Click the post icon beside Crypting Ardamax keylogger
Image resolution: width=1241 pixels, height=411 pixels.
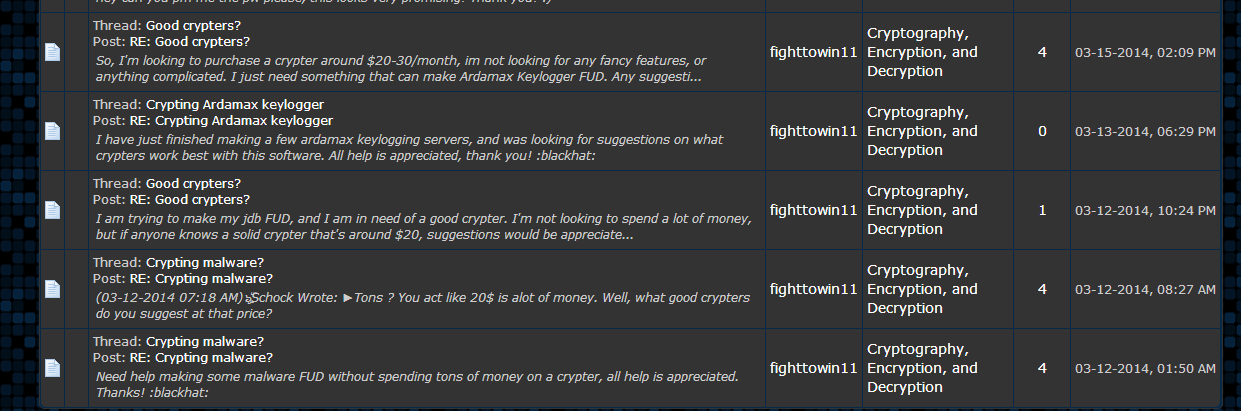coord(52,131)
